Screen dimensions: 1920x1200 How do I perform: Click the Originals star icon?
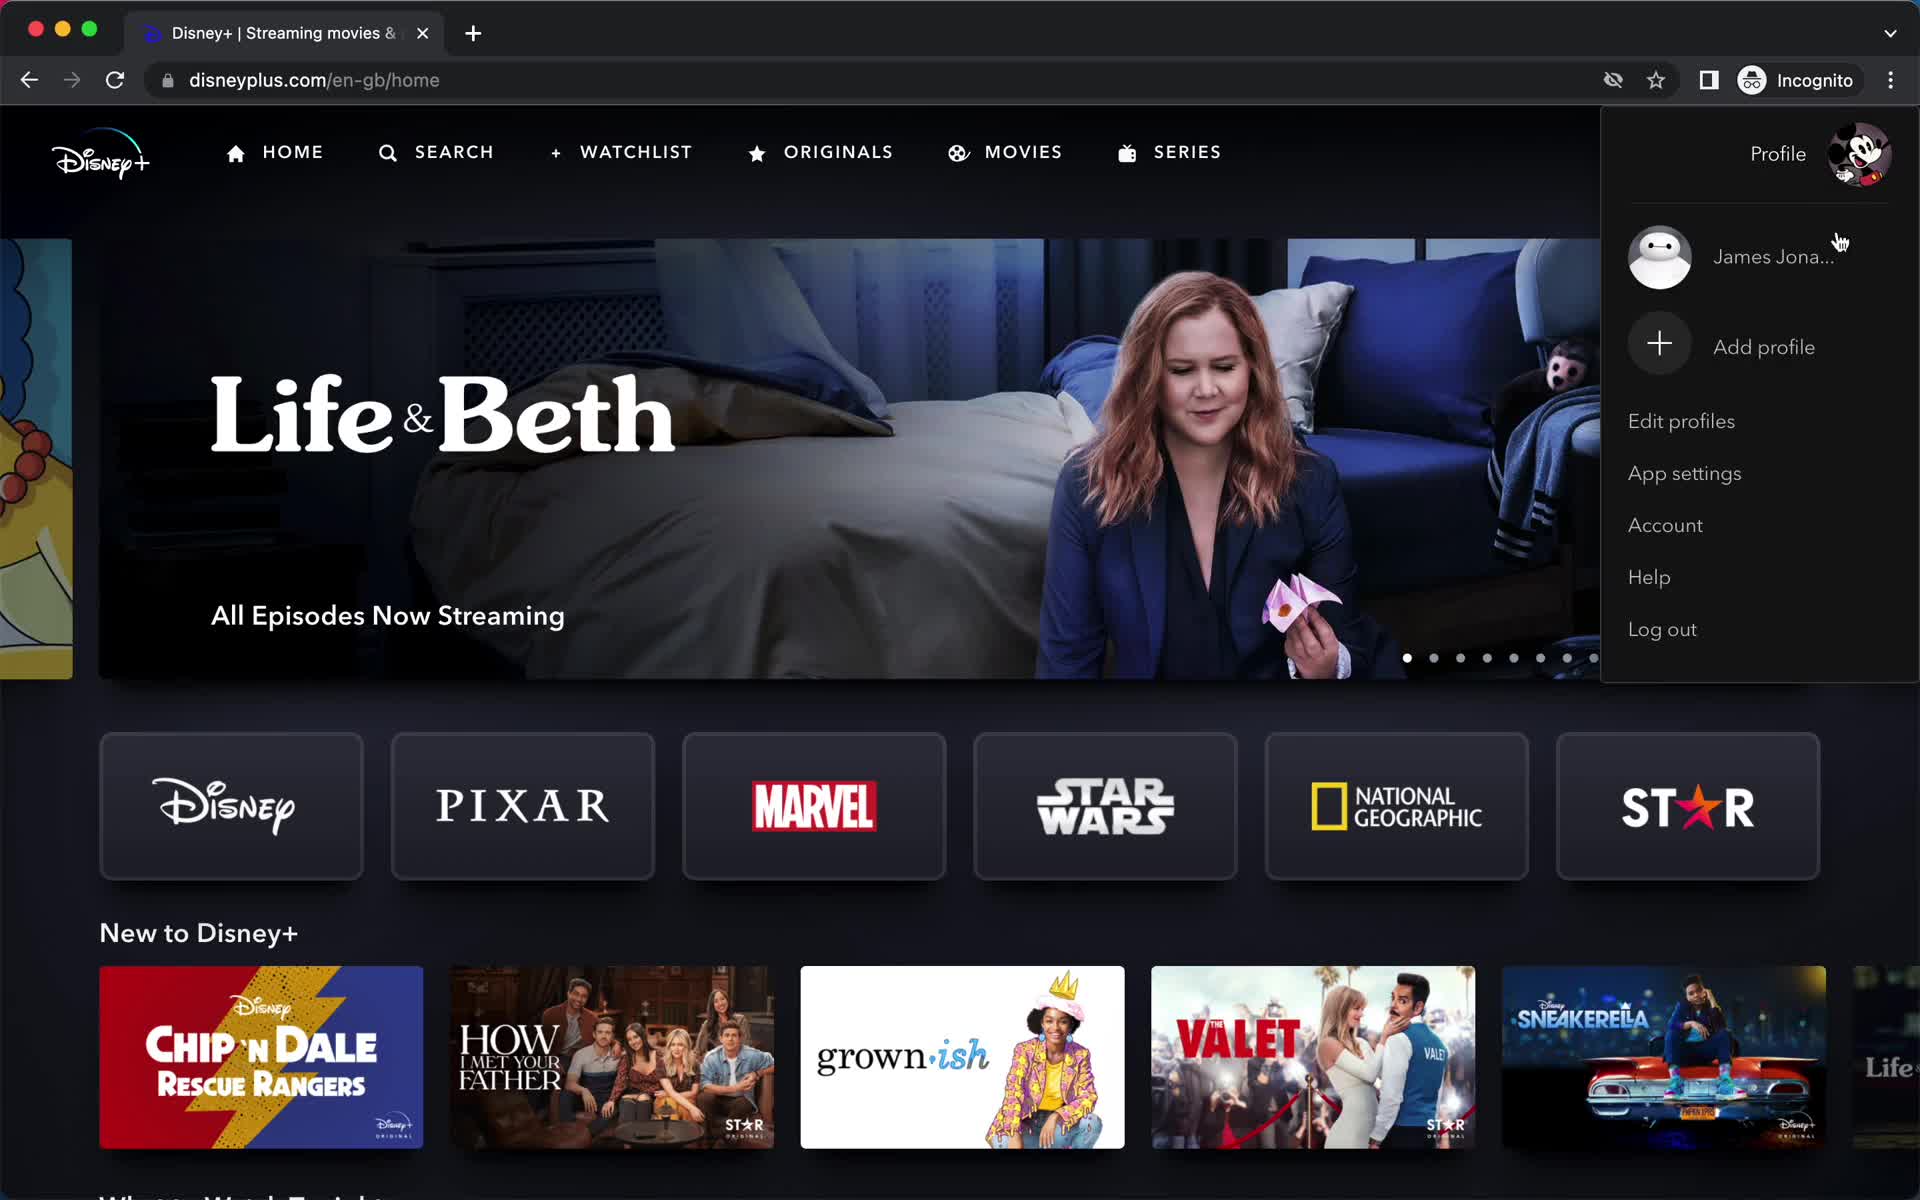[x=757, y=151]
